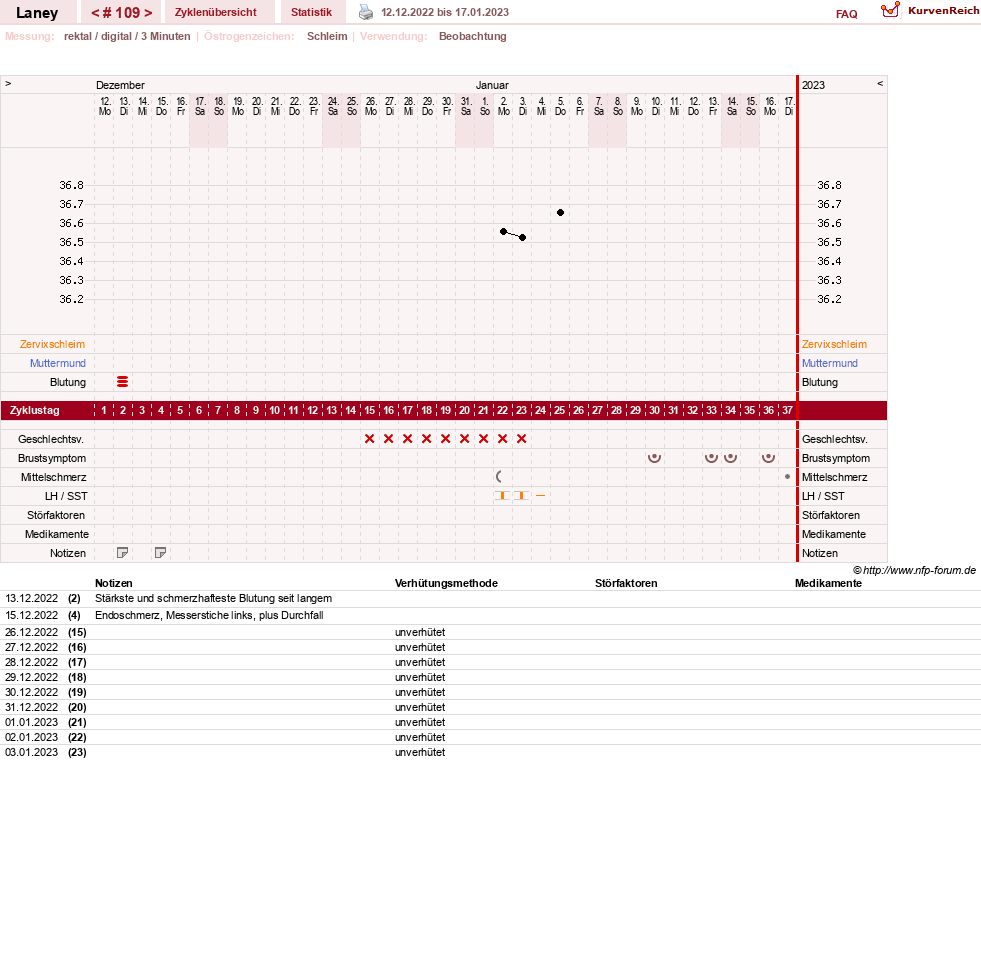
Task: Open the Statistik tab
Action: click(311, 12)
